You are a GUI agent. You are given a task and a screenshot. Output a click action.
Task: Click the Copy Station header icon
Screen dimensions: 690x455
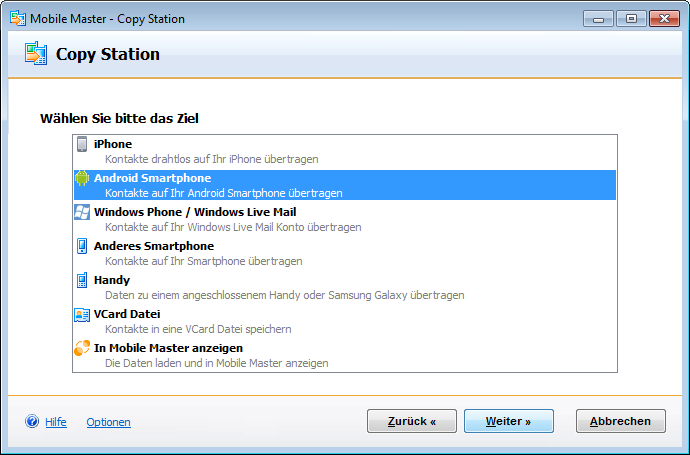point(36,54)
